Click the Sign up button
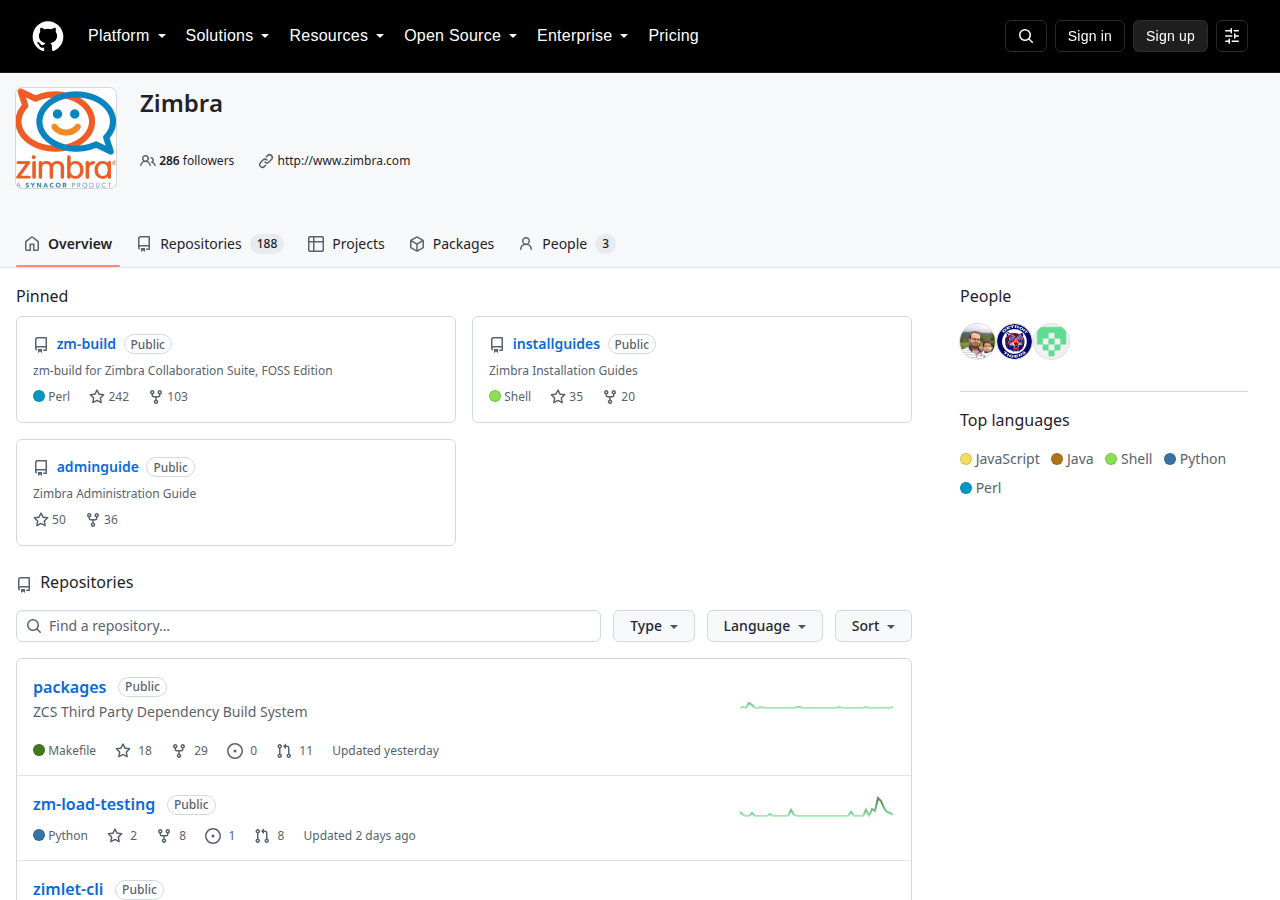1280x900 pixels. tap(1170, 36)
